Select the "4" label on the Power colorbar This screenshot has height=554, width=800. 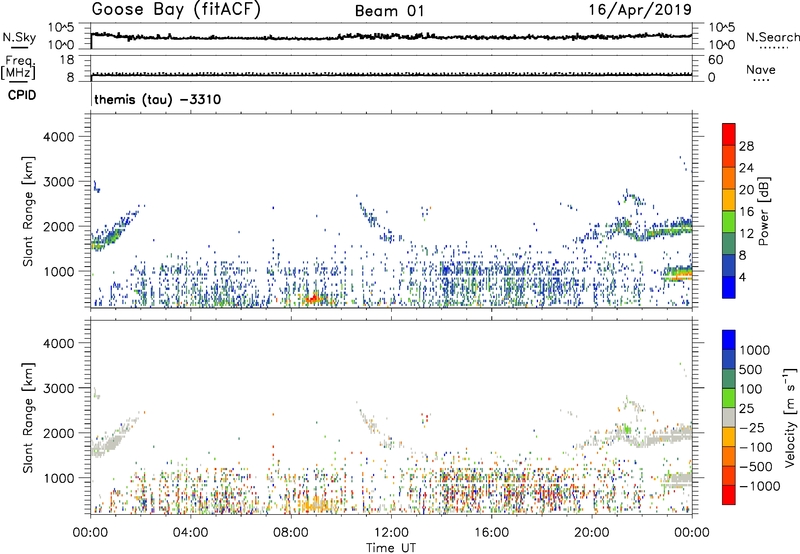(x=742, y=277)
